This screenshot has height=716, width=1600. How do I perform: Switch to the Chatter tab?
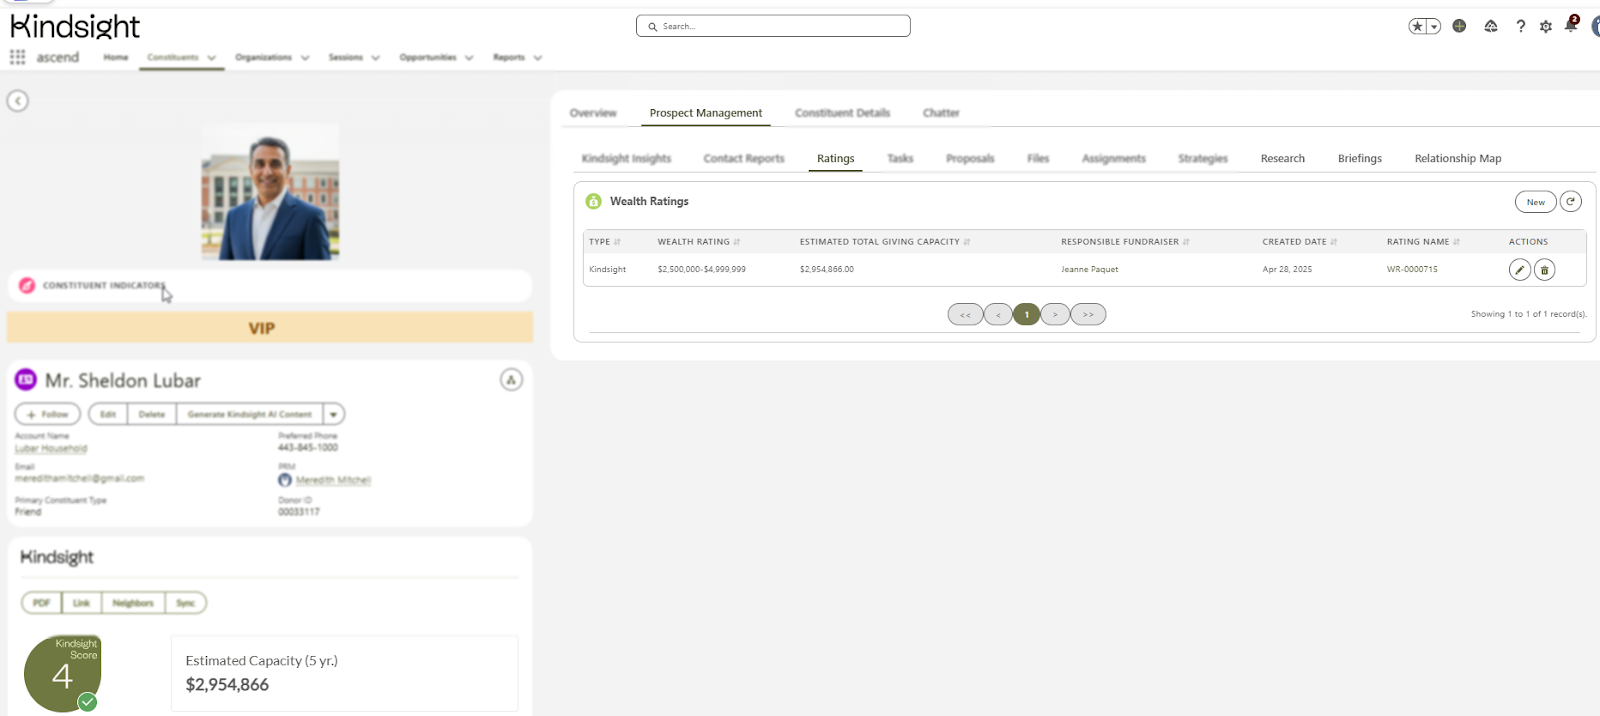point(941,113)
